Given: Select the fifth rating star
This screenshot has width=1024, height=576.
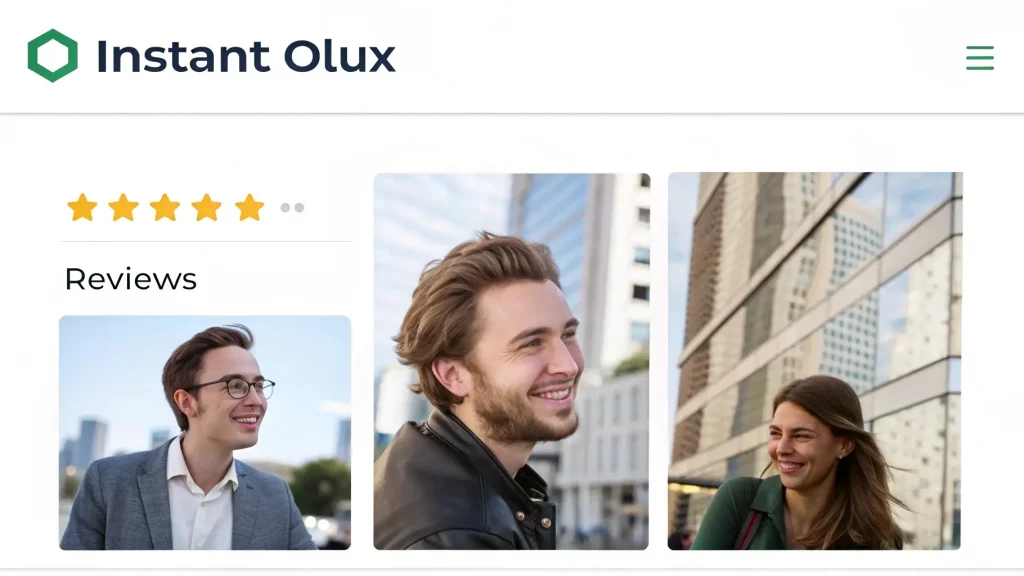Looking at the screenshot, I should (249, 208).
